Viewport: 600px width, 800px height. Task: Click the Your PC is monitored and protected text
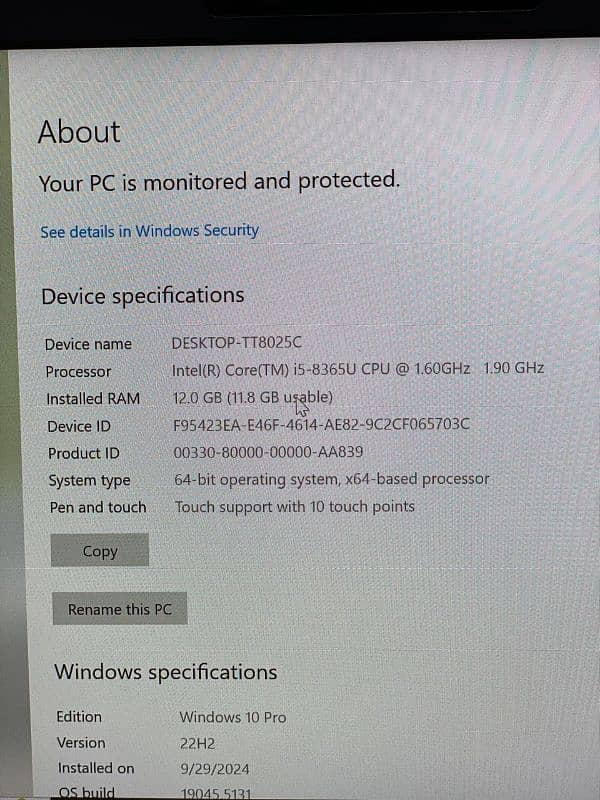coord(219,182)
